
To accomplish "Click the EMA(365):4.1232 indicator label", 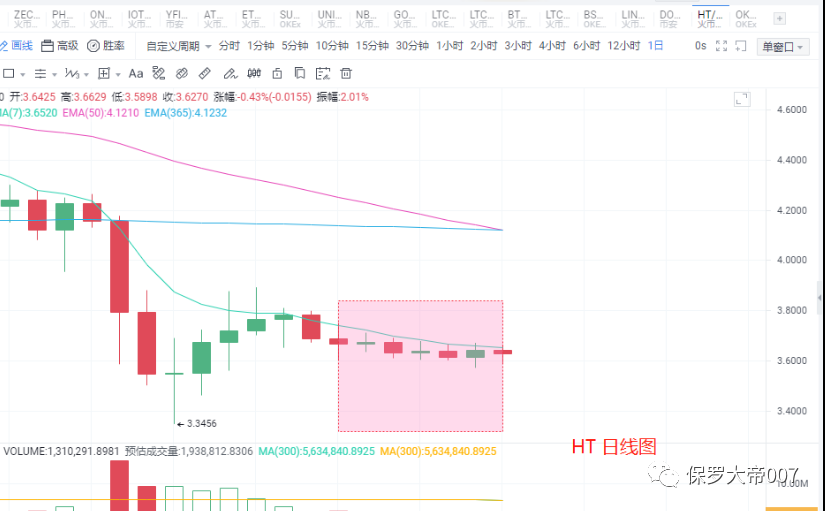I will click(186, 113).
